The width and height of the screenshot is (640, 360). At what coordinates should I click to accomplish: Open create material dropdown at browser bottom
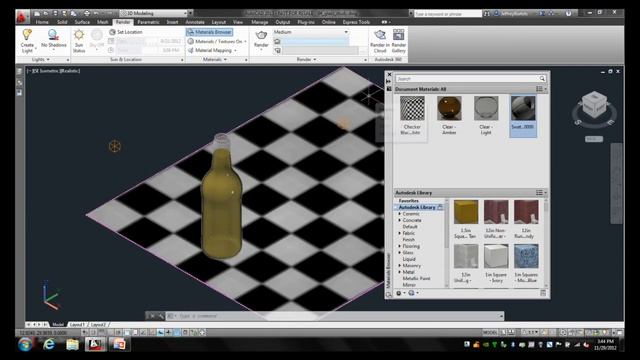[x=400, y=293]
